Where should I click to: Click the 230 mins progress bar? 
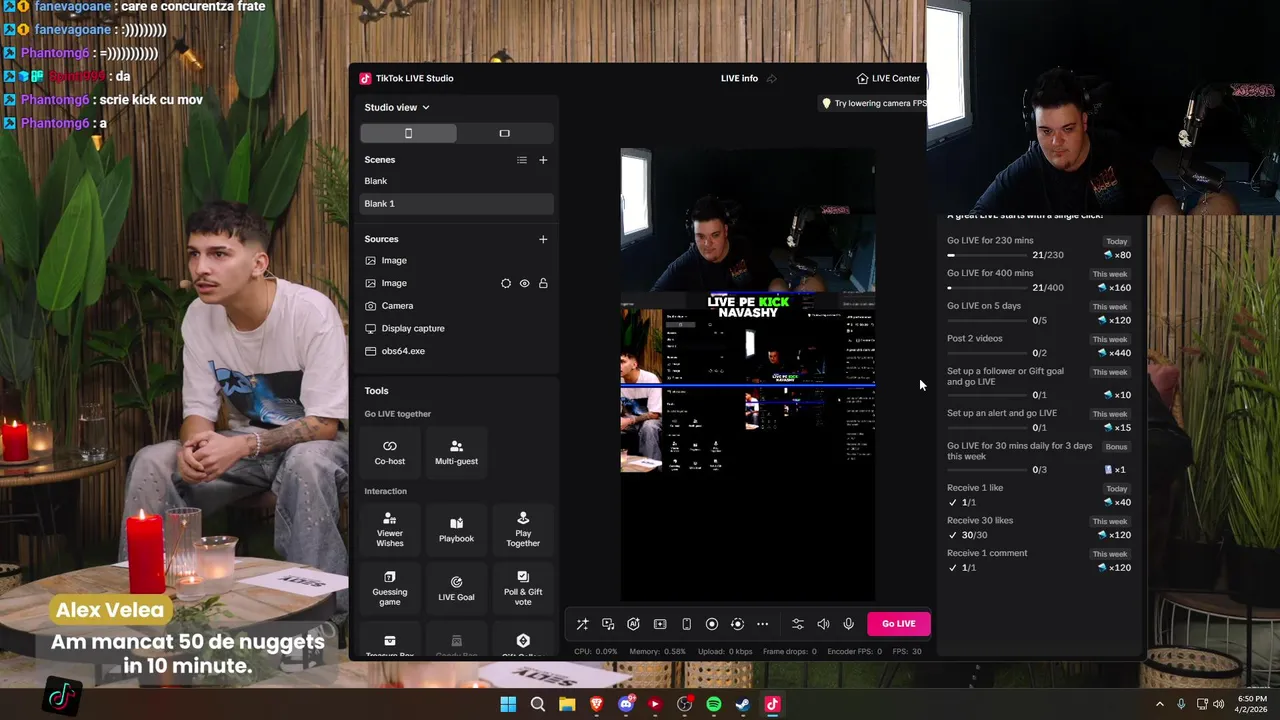tap(987, 255)
